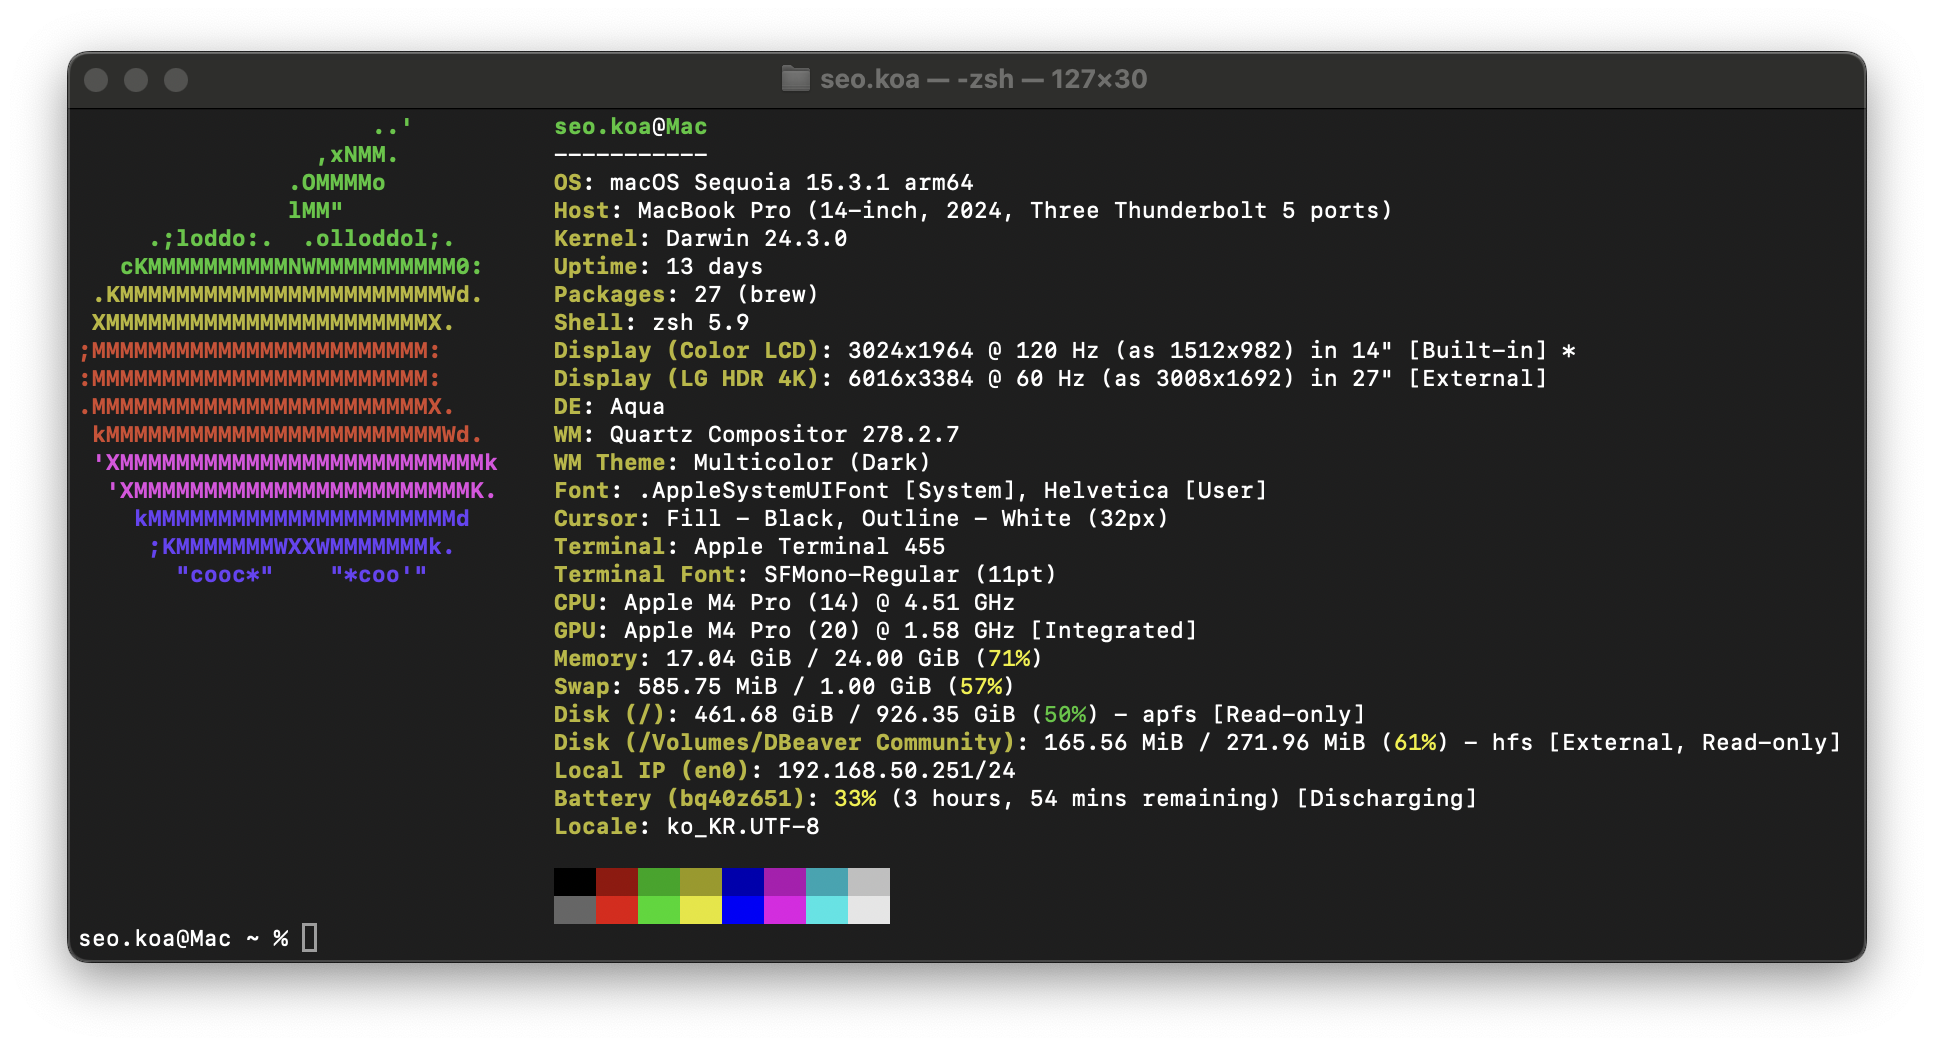This screenshot has height=1046, width=1934.
Task: Click the 'Terminal: Apple Terminal 455' line
Action: point(750,547)
